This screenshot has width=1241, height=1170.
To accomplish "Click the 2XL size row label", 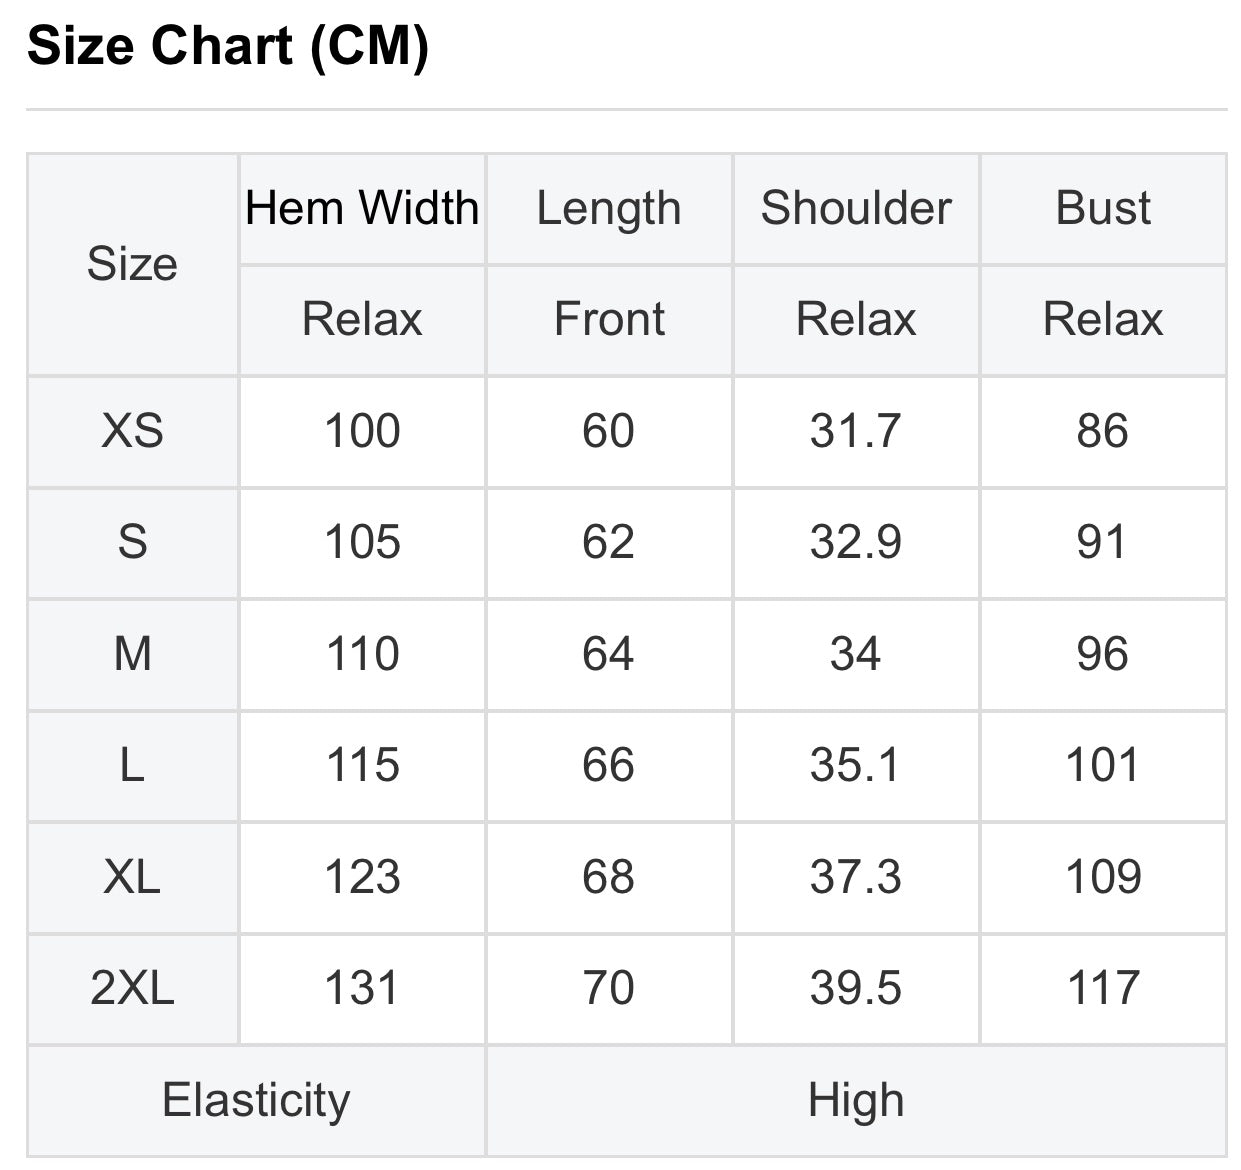I will coord(132,988).
